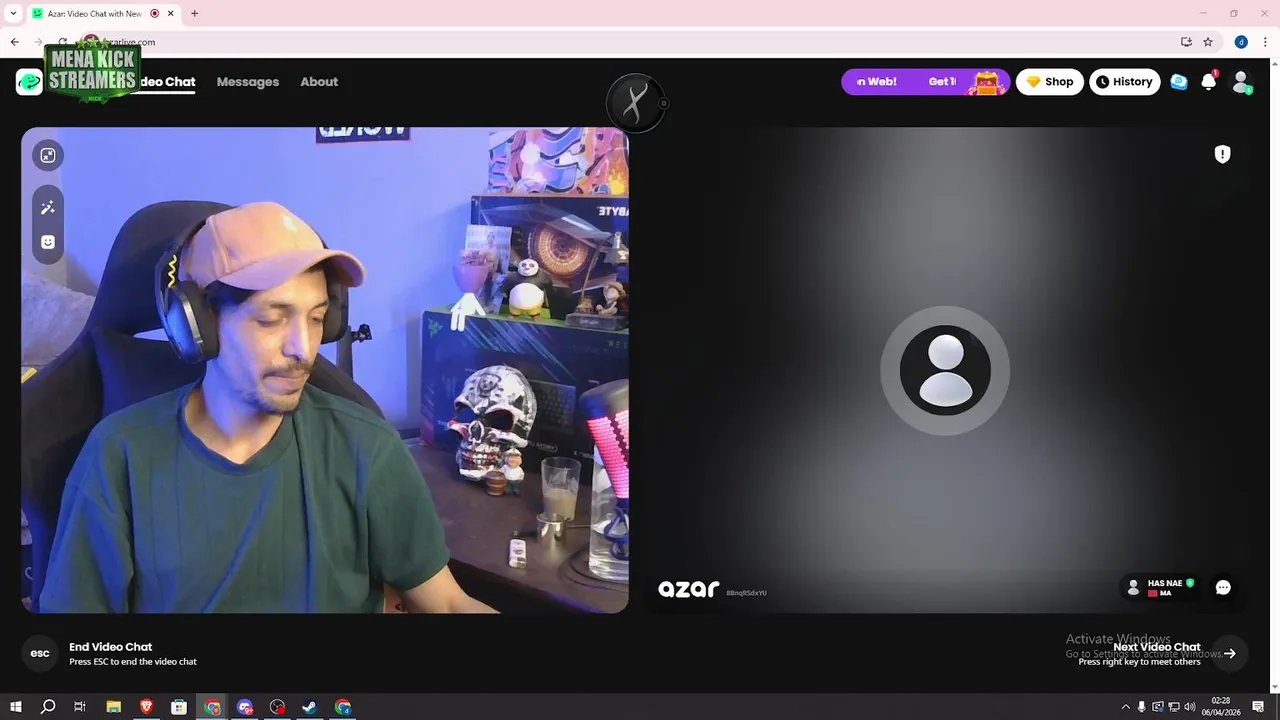Open Steam from taskbar
The image size is (1280, 720).
point(310,707)
